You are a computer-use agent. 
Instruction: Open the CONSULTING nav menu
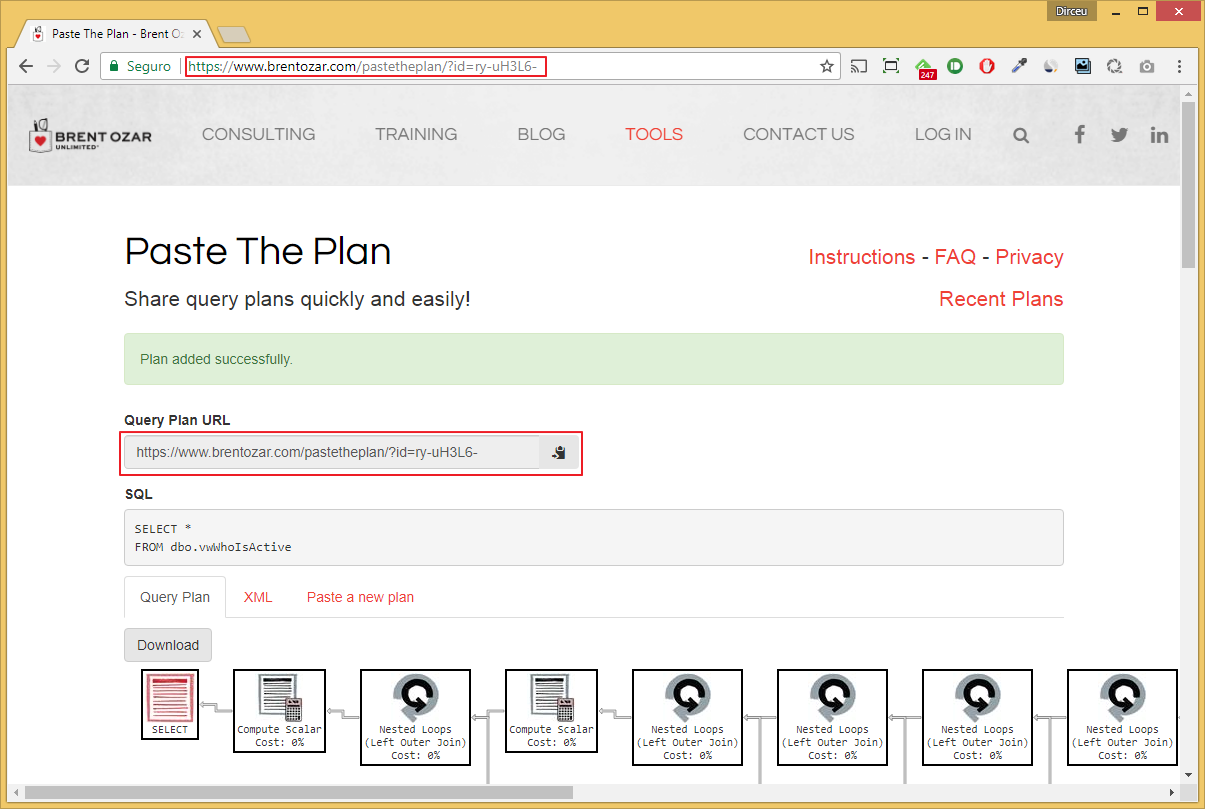258,134
